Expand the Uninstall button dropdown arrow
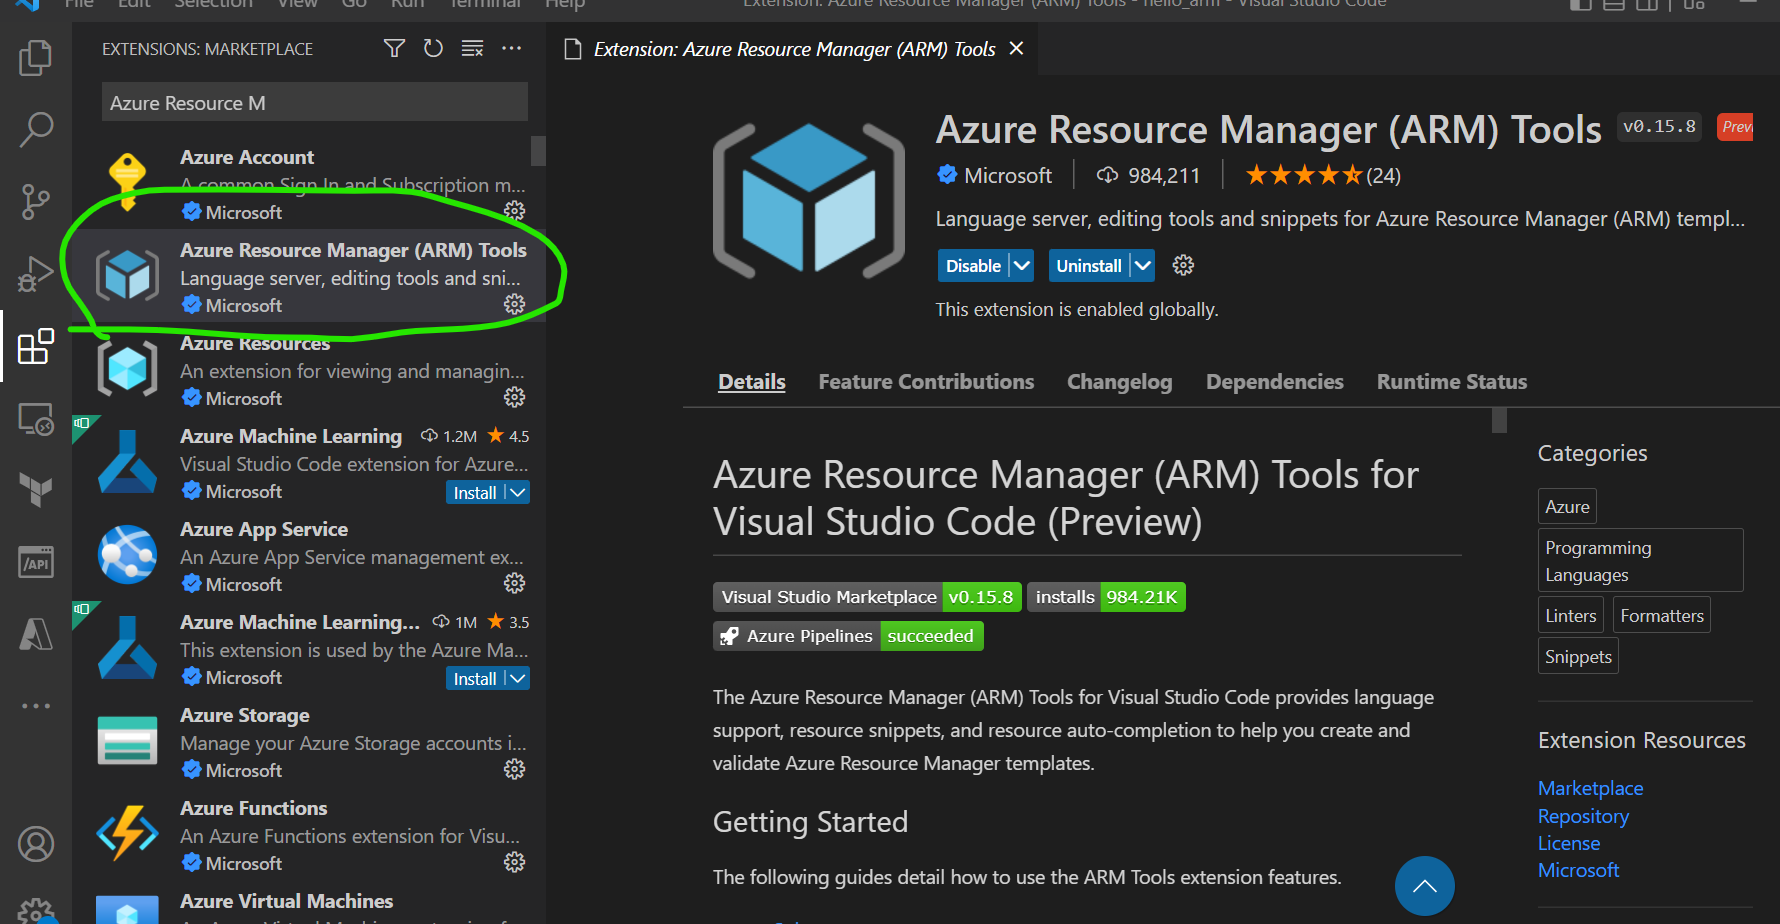Image resolution: width=1780 pixels, height=924 pixels. [1142, 265]
